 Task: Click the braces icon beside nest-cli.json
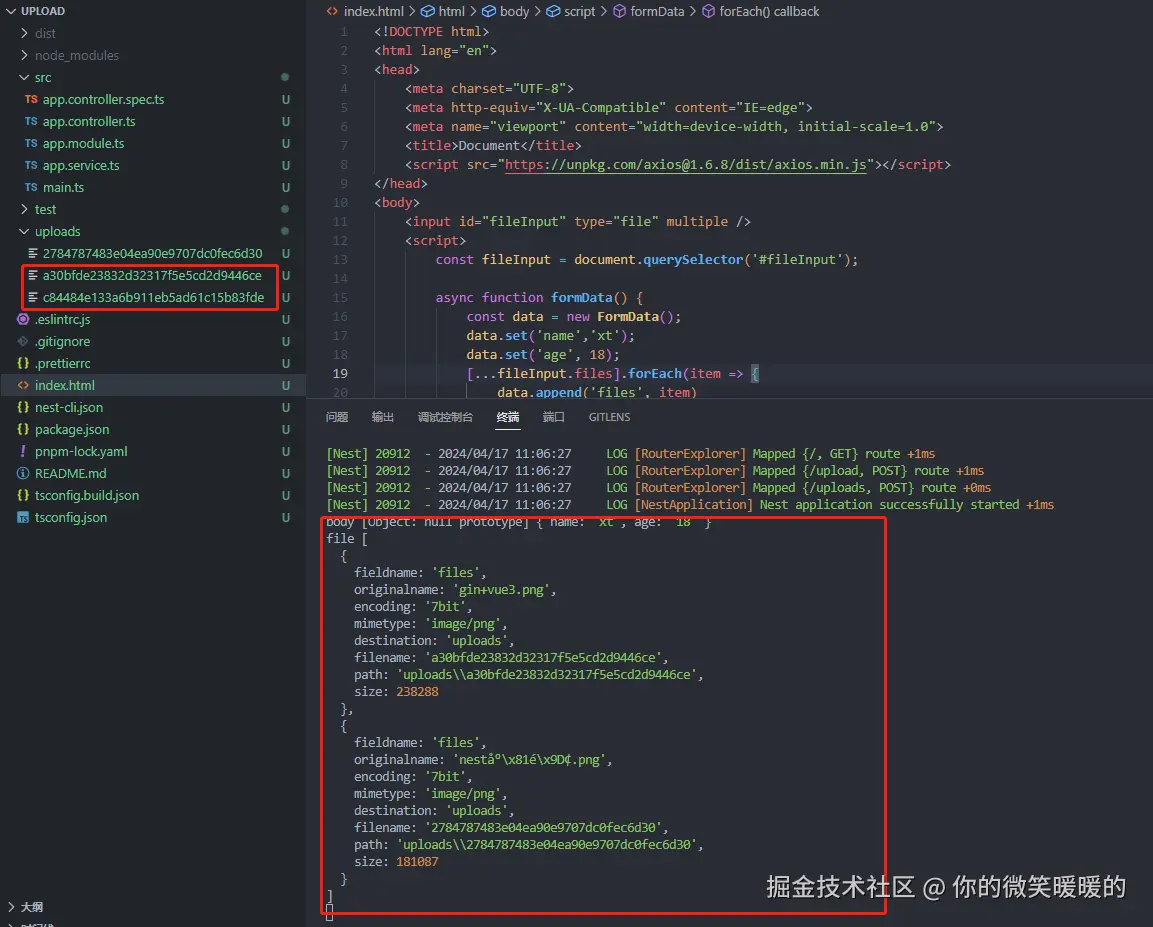[23, 407]
